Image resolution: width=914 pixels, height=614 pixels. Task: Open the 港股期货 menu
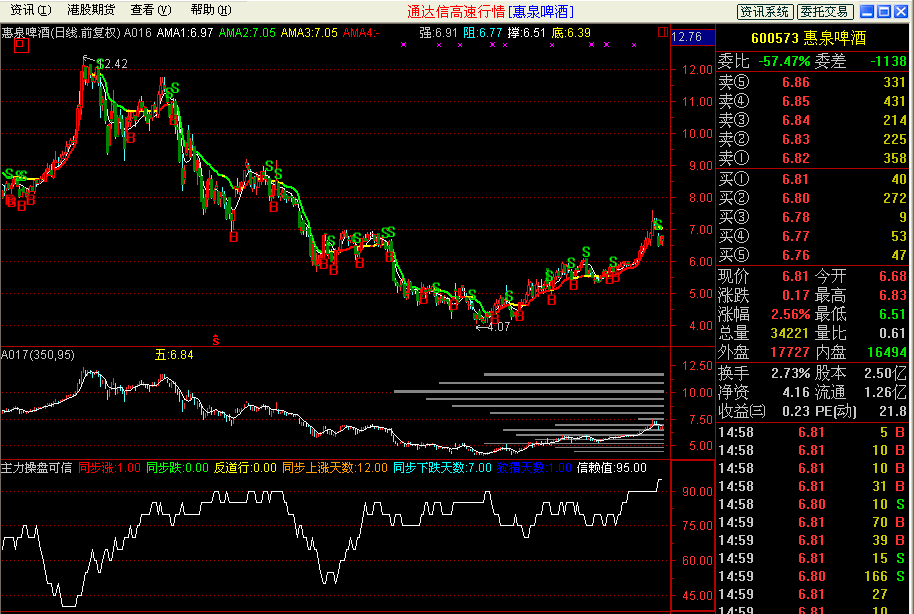tap(91, 10)
